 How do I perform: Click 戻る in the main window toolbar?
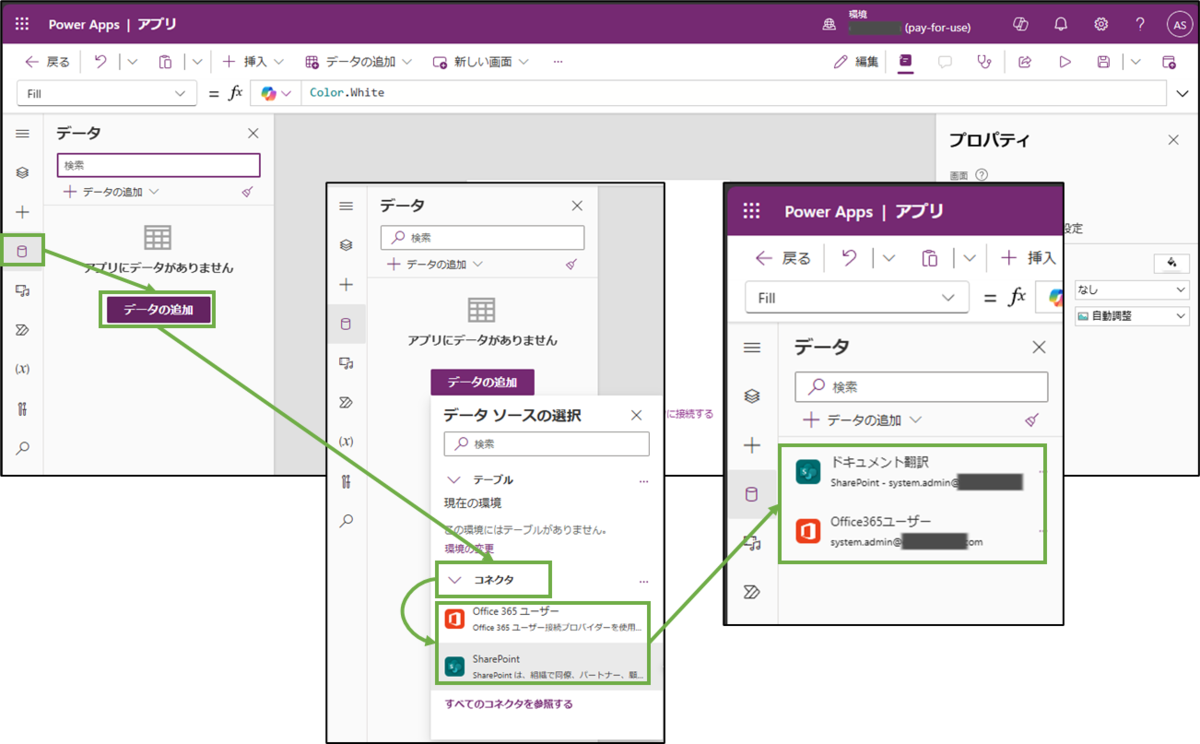pos(47,62)
